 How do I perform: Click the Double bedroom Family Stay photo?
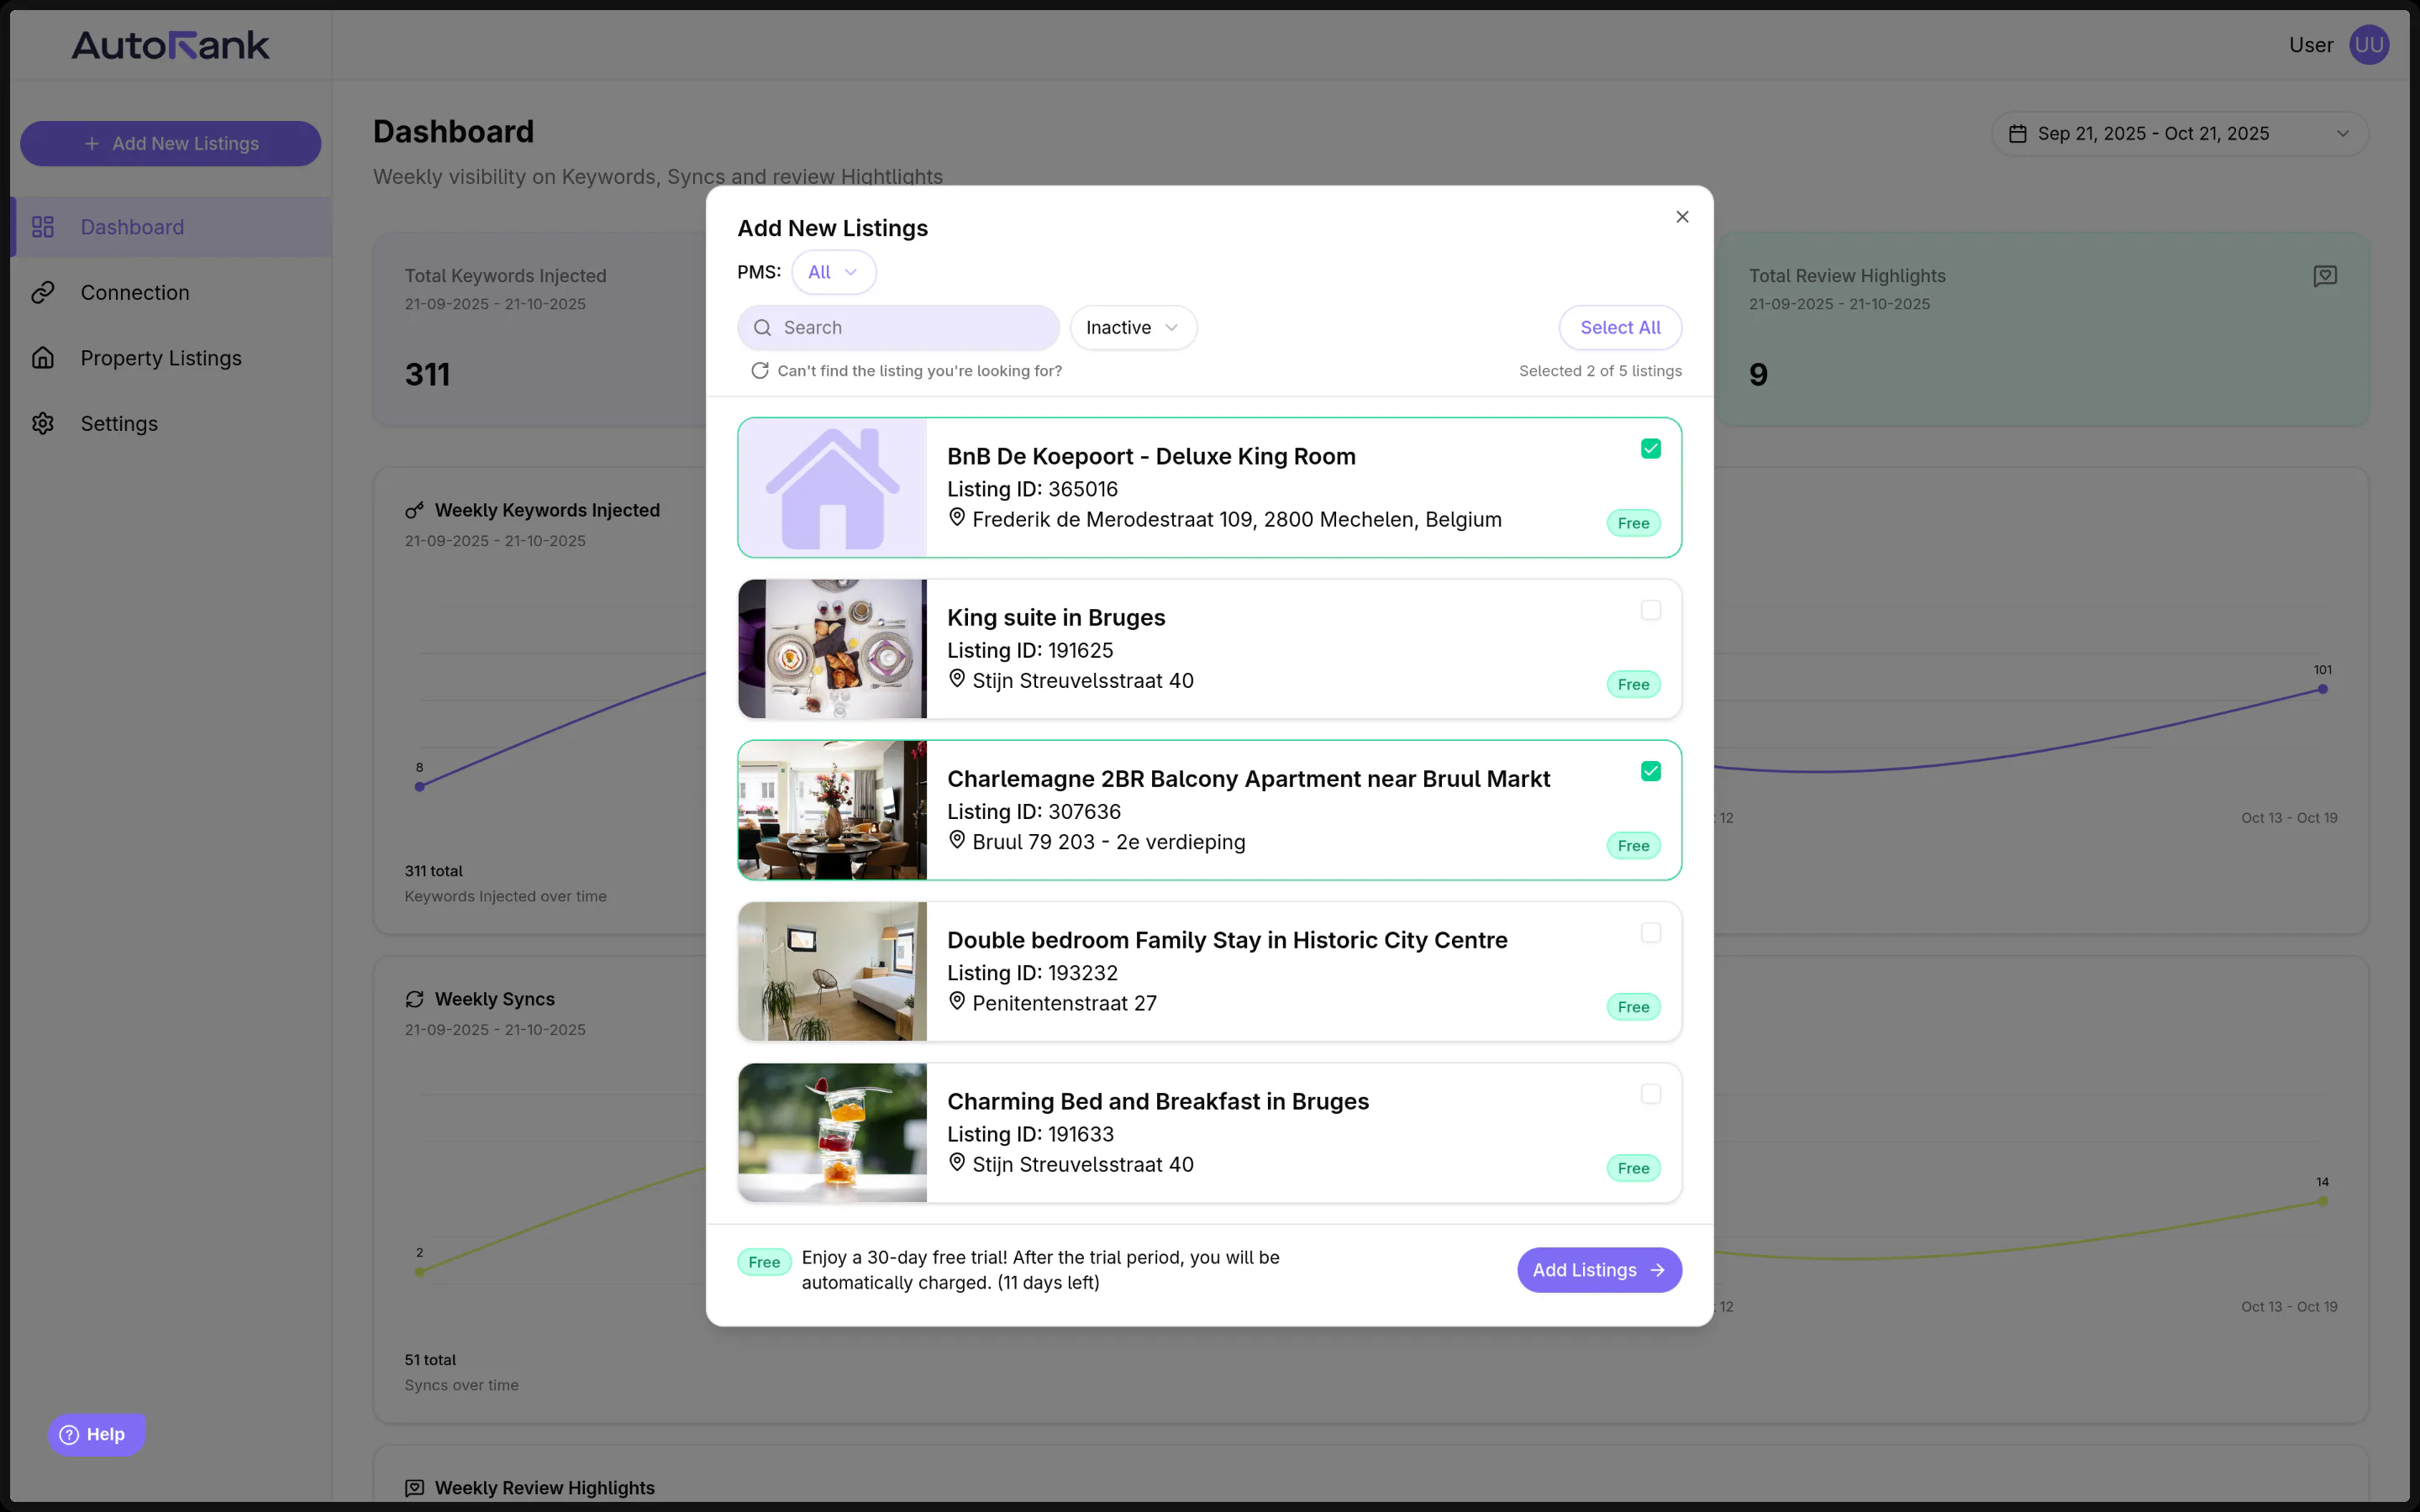pyautogui.click(x=833, y=972)
